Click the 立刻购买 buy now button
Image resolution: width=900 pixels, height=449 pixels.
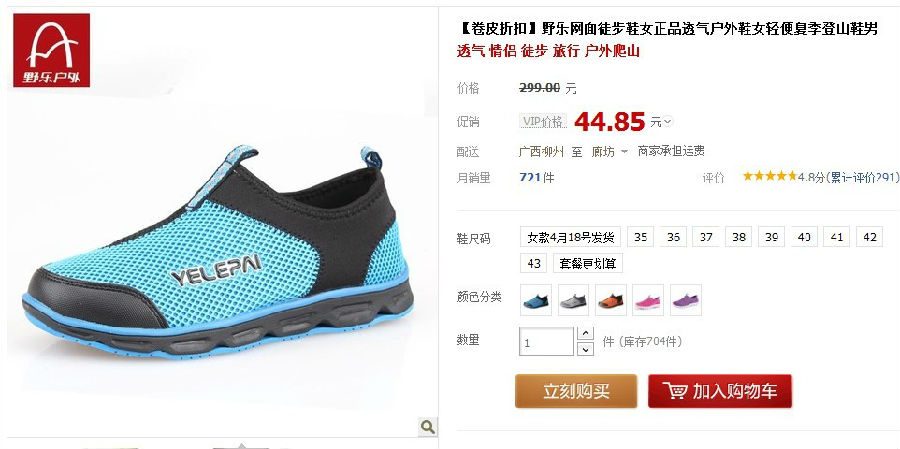576,391
